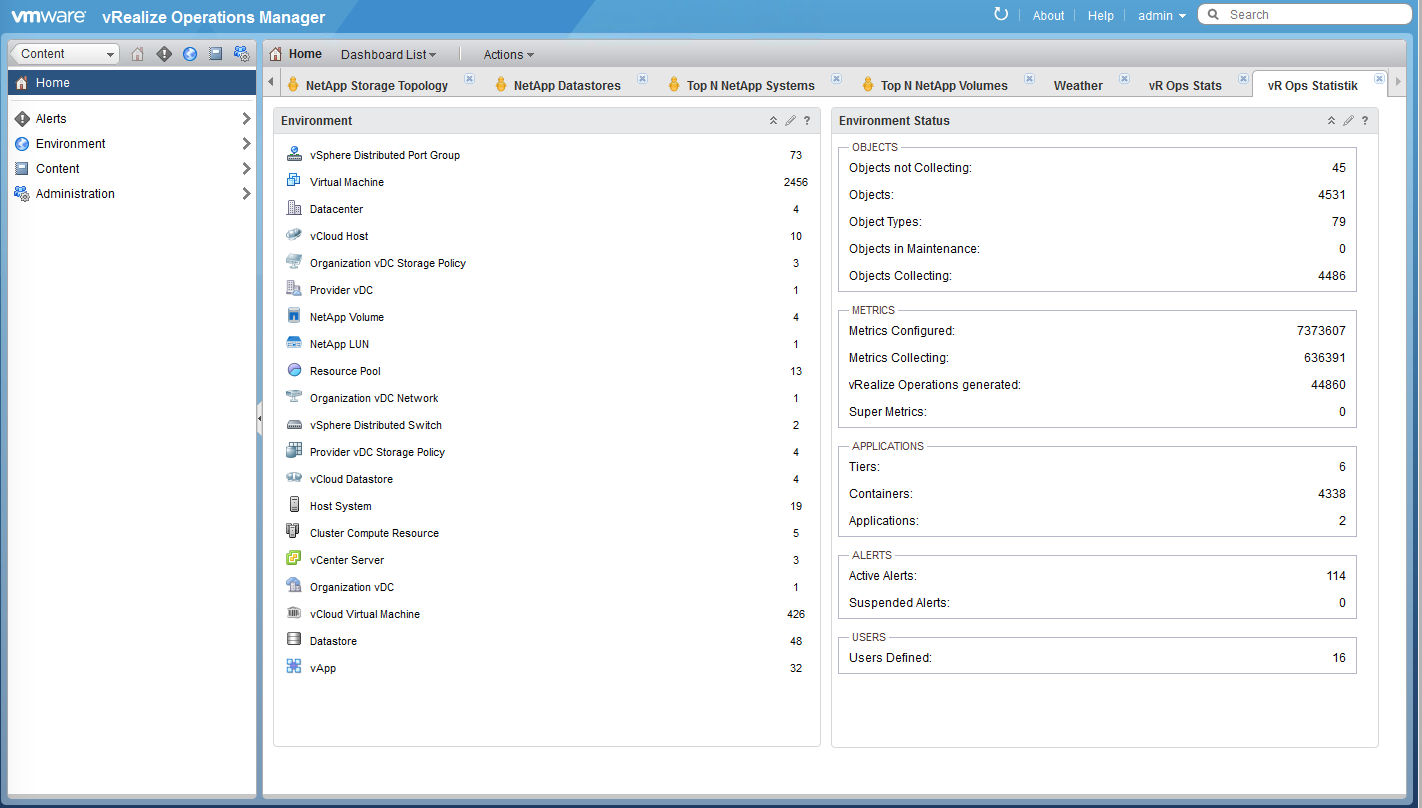Close the NetApp Datastores tab
Viewport: 1422px width, 808px height.
642,79
